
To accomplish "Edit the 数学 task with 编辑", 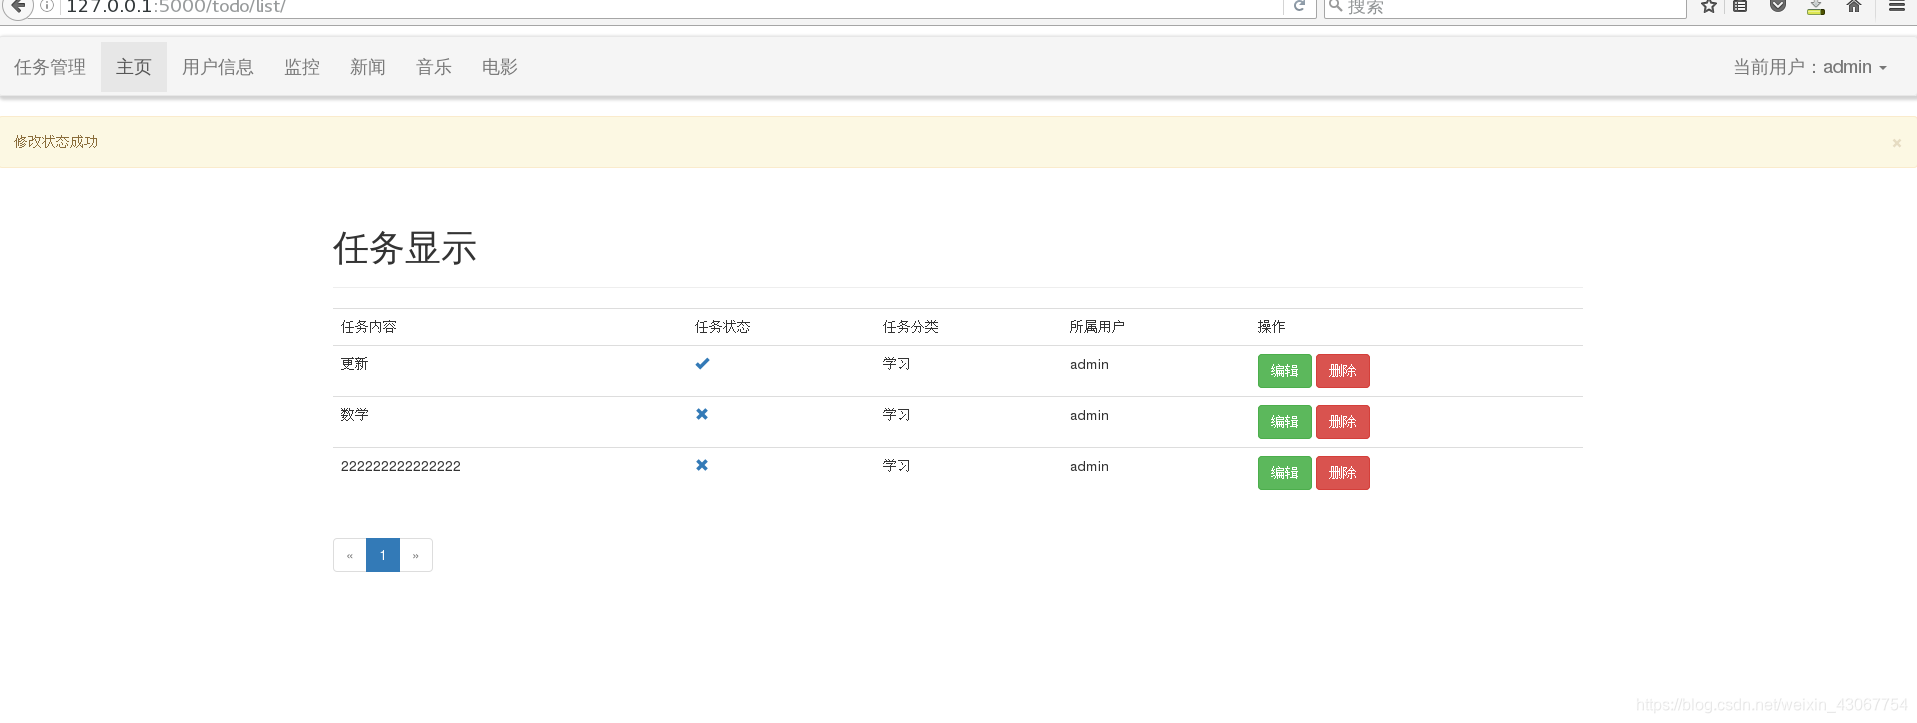I will click(1284, 422).
